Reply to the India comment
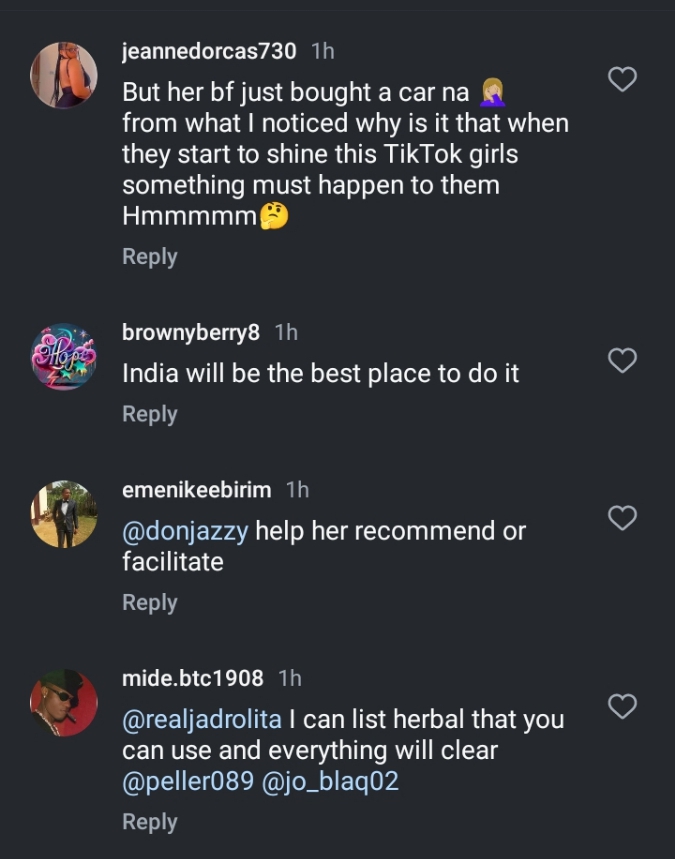The width and height of the screenshot is (675, 859). pos(149,414)
